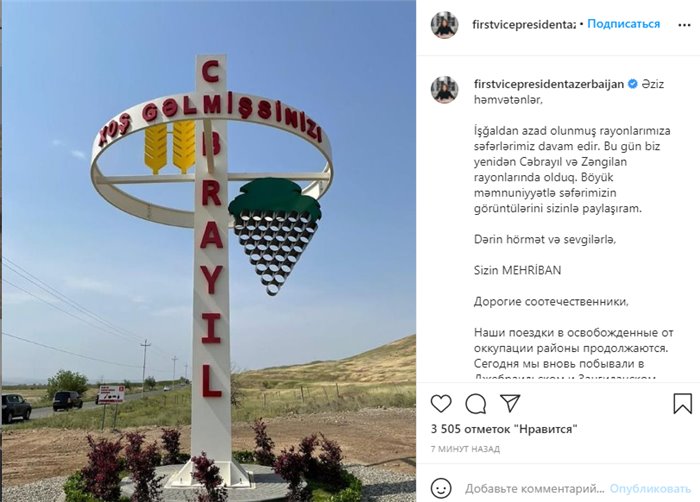Follow account via Подписаться link
The width and height of the screenshot is (700, 502).
(623, 24)
